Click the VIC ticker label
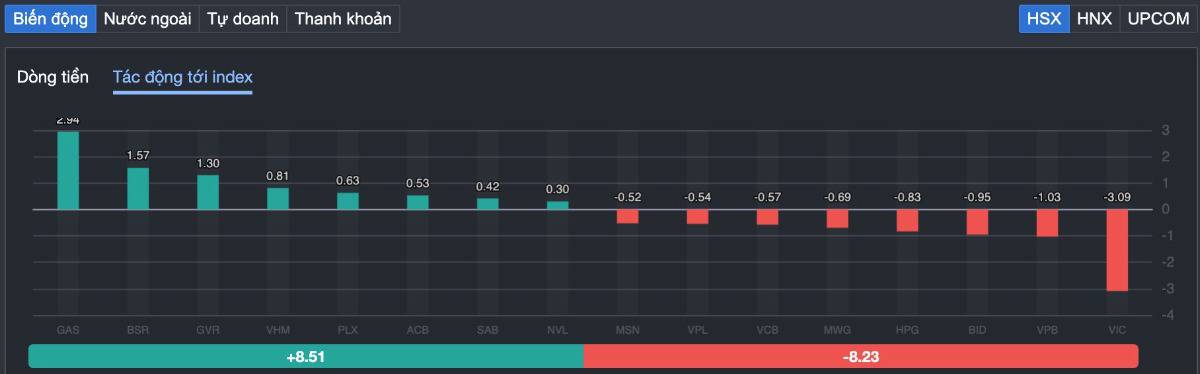The image size is (1200, 374). (1118, 329)
